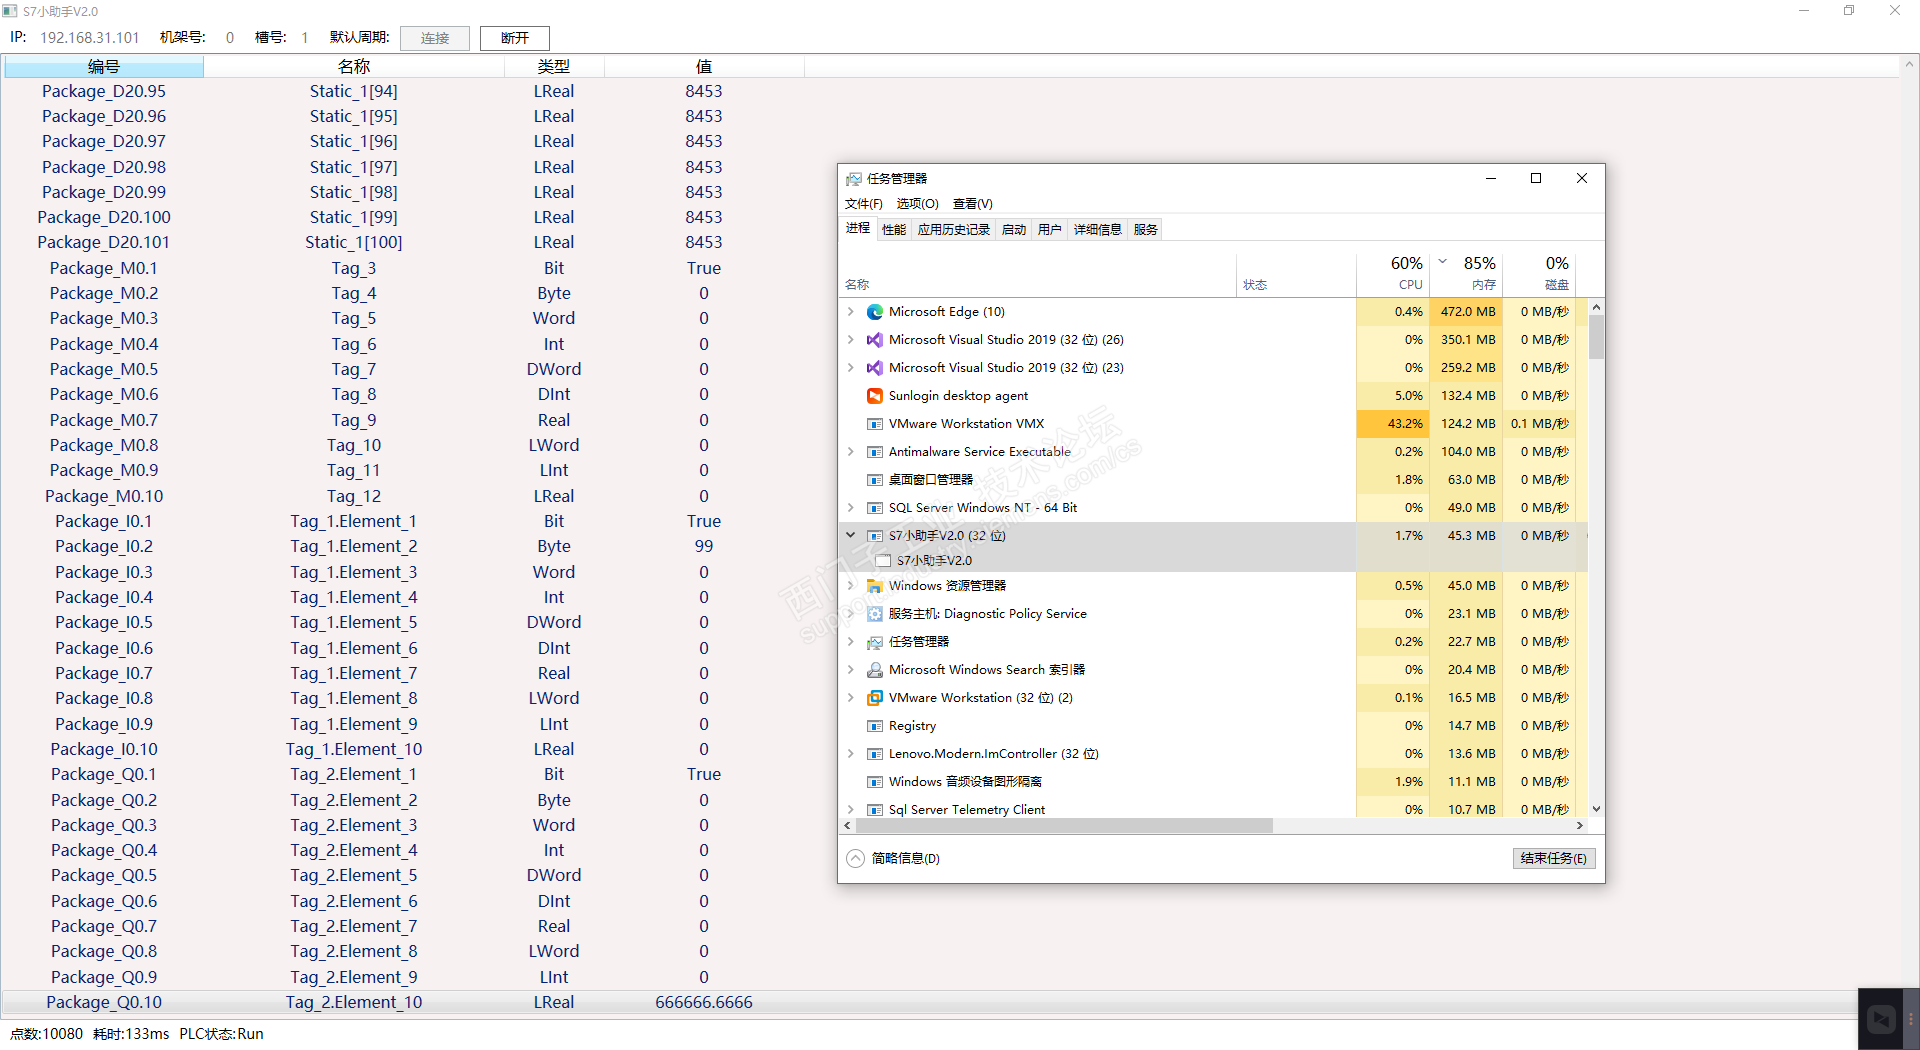The image size is (1920, 1050).
Task: Click the Windows 音频设备图形隔离 process icon
Action: pos(875,782)
